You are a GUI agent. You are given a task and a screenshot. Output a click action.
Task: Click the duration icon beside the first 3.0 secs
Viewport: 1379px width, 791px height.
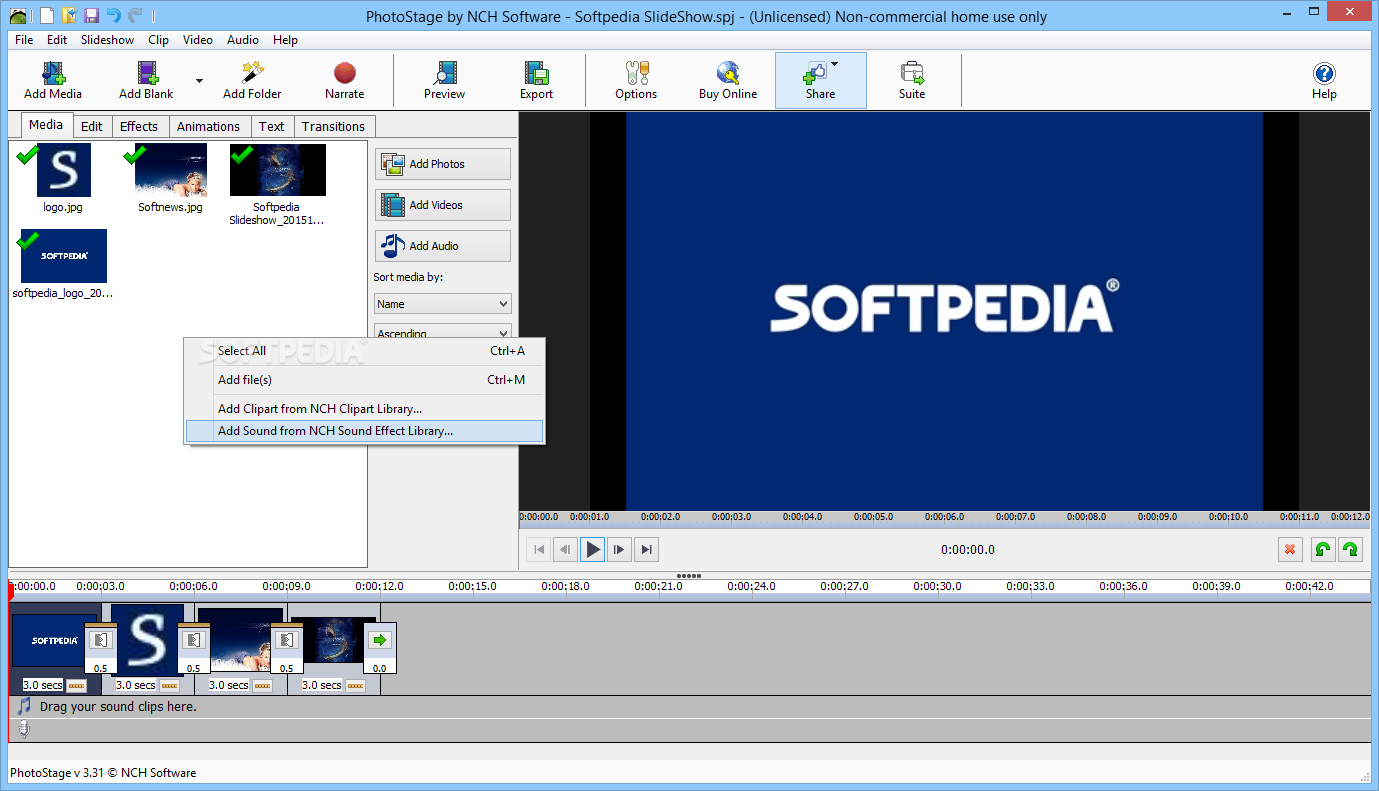coord(76,685)
